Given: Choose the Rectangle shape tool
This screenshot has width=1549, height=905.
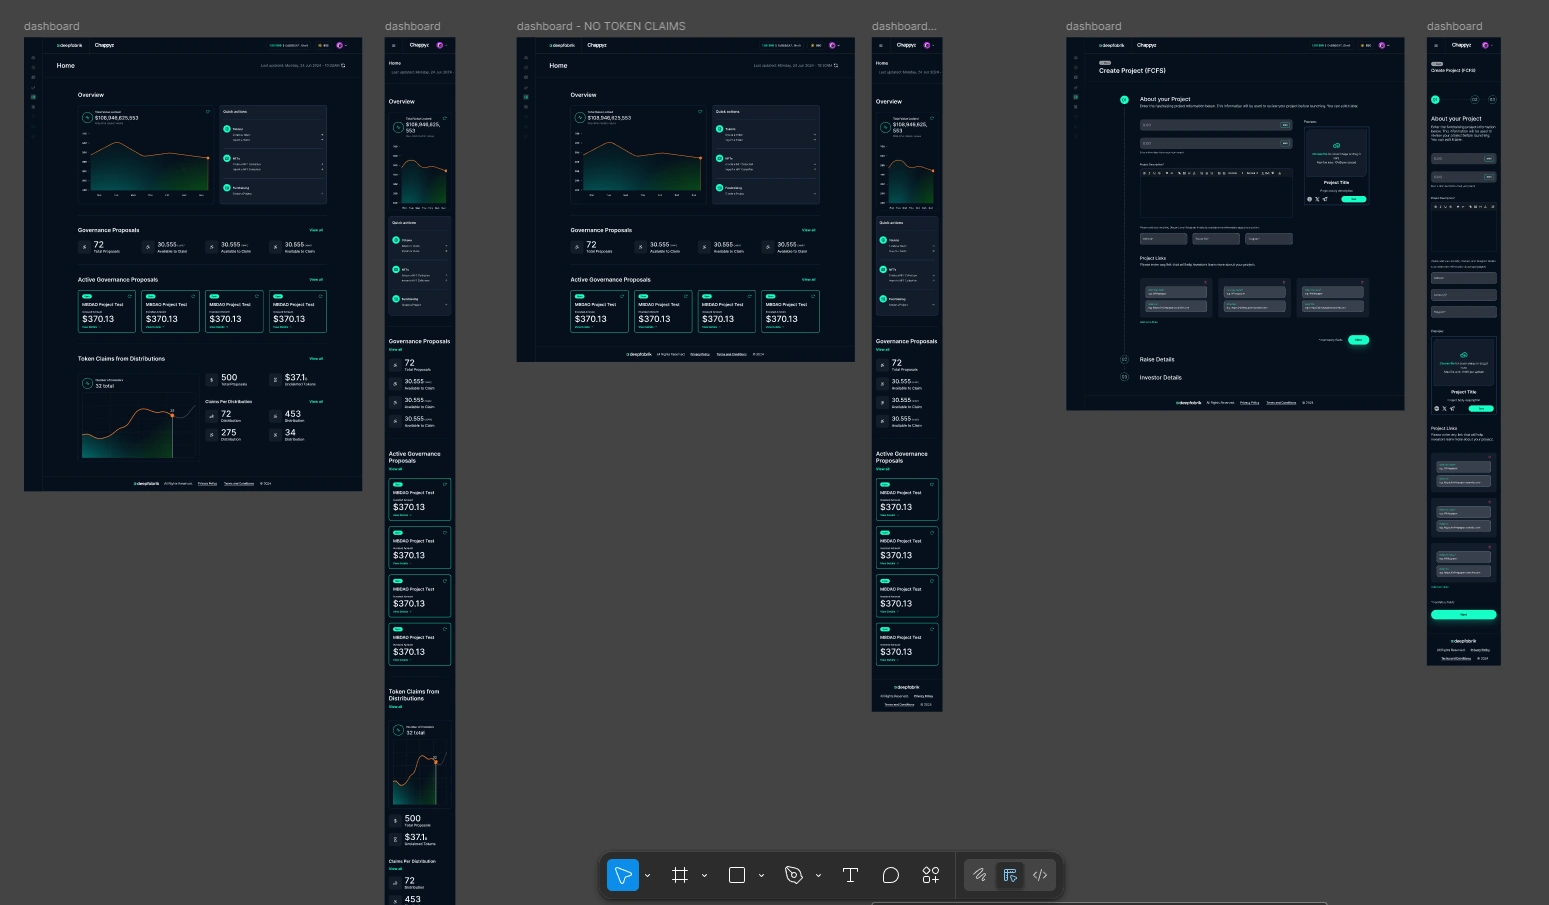Looking at the screenshot, I should click(737, 875).
